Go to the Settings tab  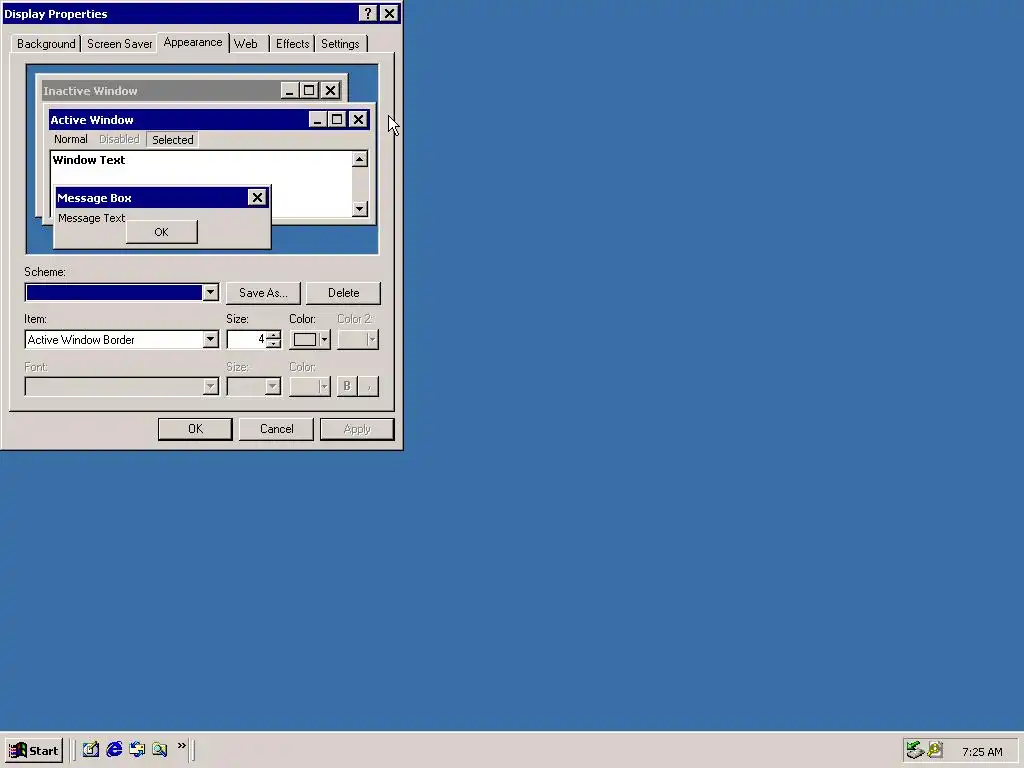coord(340,44)
